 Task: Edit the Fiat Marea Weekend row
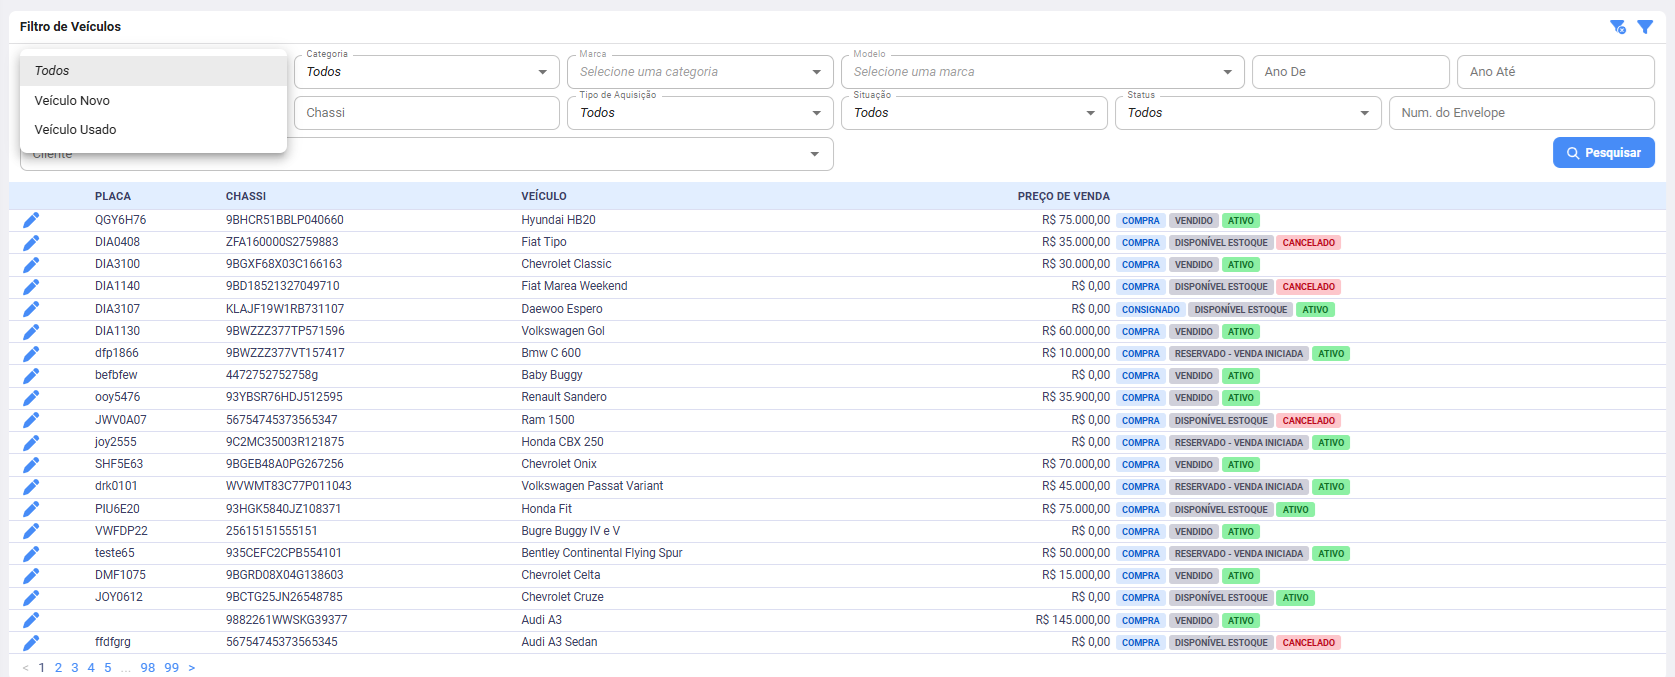click(31, 286)
